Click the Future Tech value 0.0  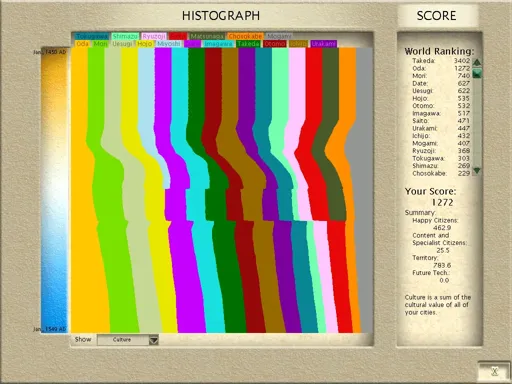[x=444, y=280]
